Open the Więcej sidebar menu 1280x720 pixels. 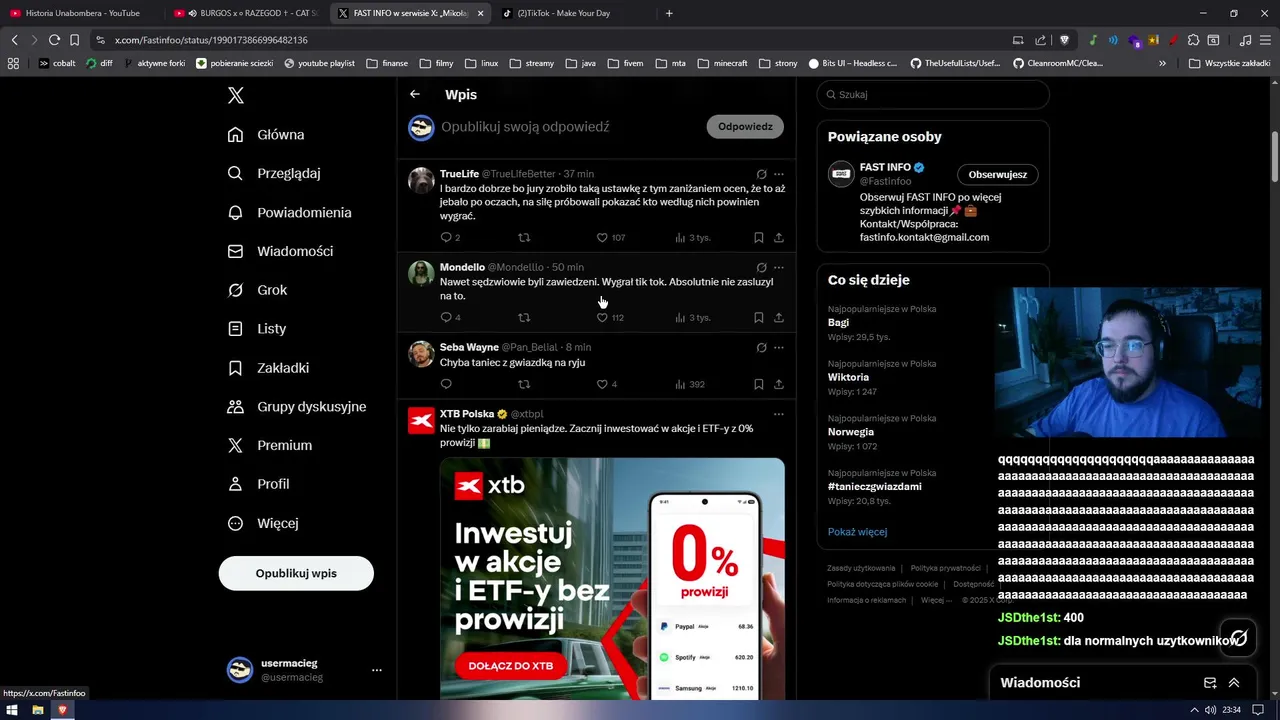(x=263, y=523)
